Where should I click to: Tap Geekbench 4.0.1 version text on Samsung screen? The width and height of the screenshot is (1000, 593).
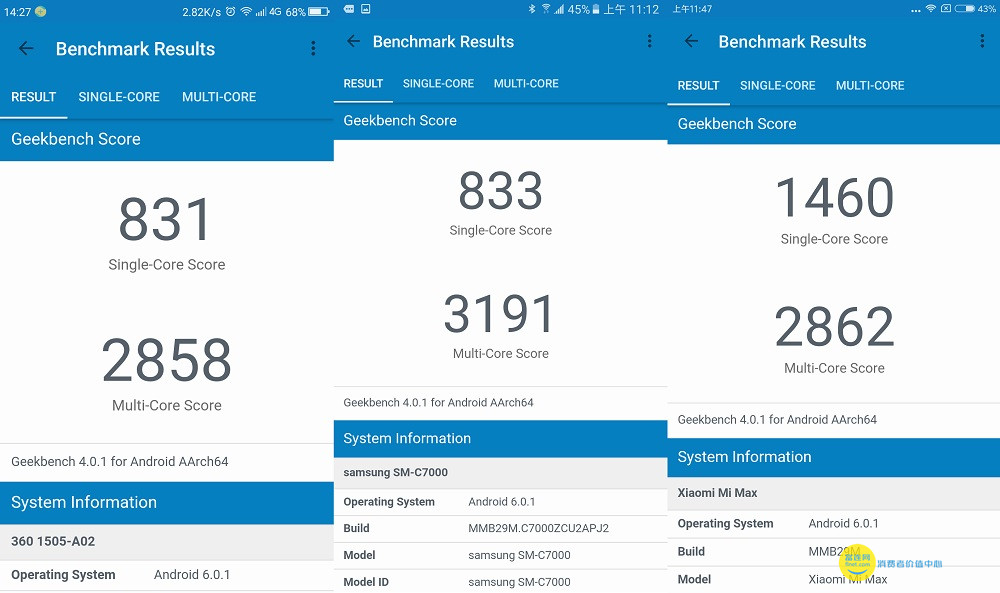438,402
